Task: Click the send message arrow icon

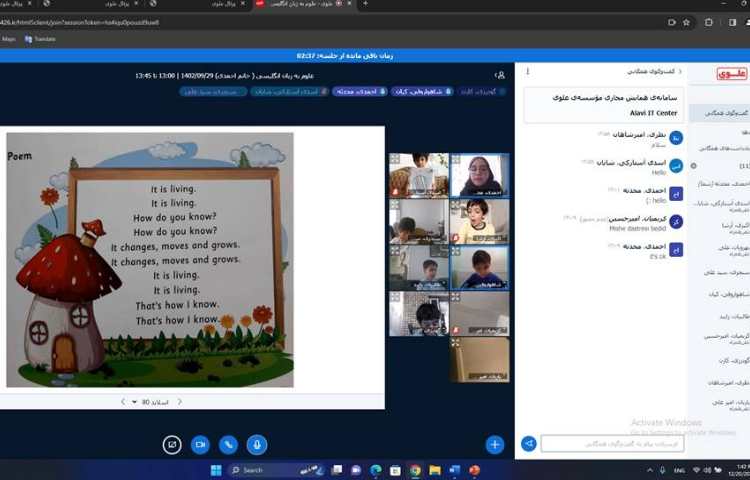Action: (529, 444)
